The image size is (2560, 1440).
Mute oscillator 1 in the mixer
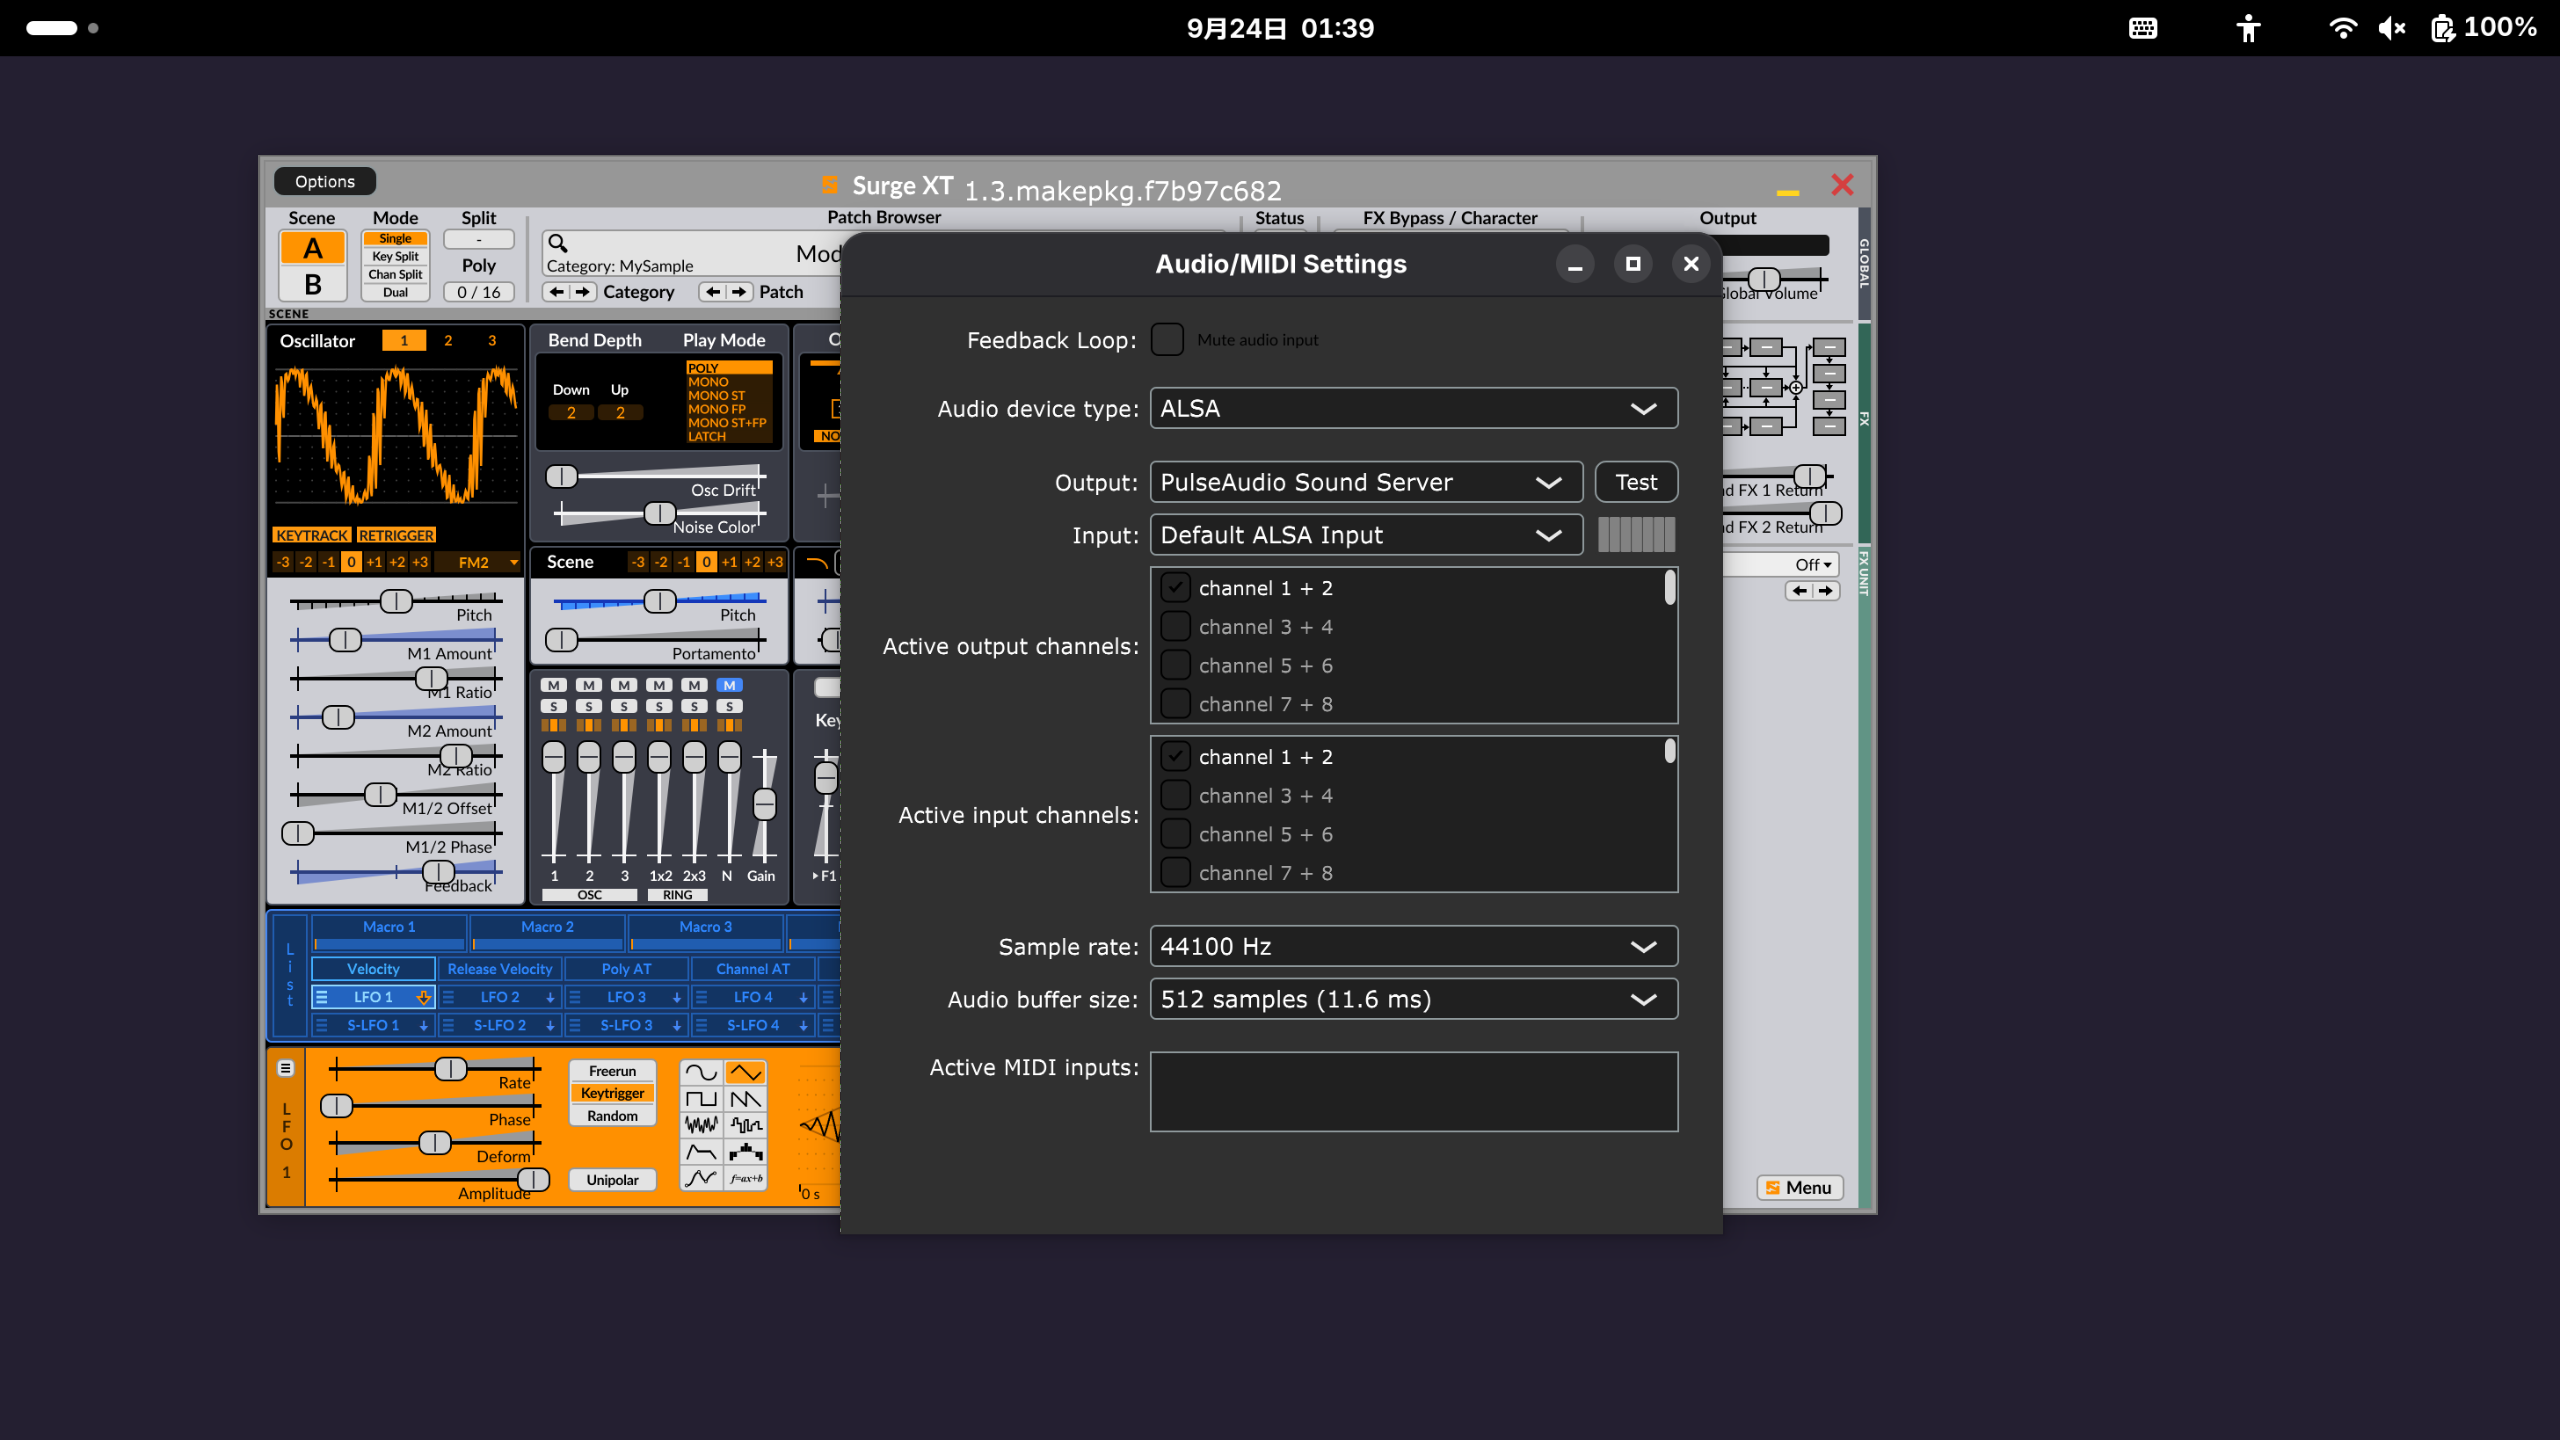(554, 685)
